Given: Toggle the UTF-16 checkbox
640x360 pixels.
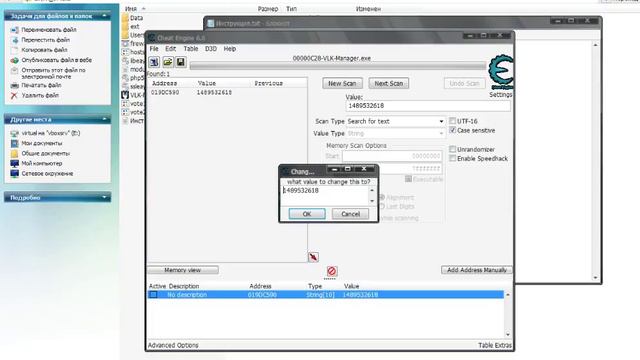Looking at the screenshot, I should click(452, 121).
